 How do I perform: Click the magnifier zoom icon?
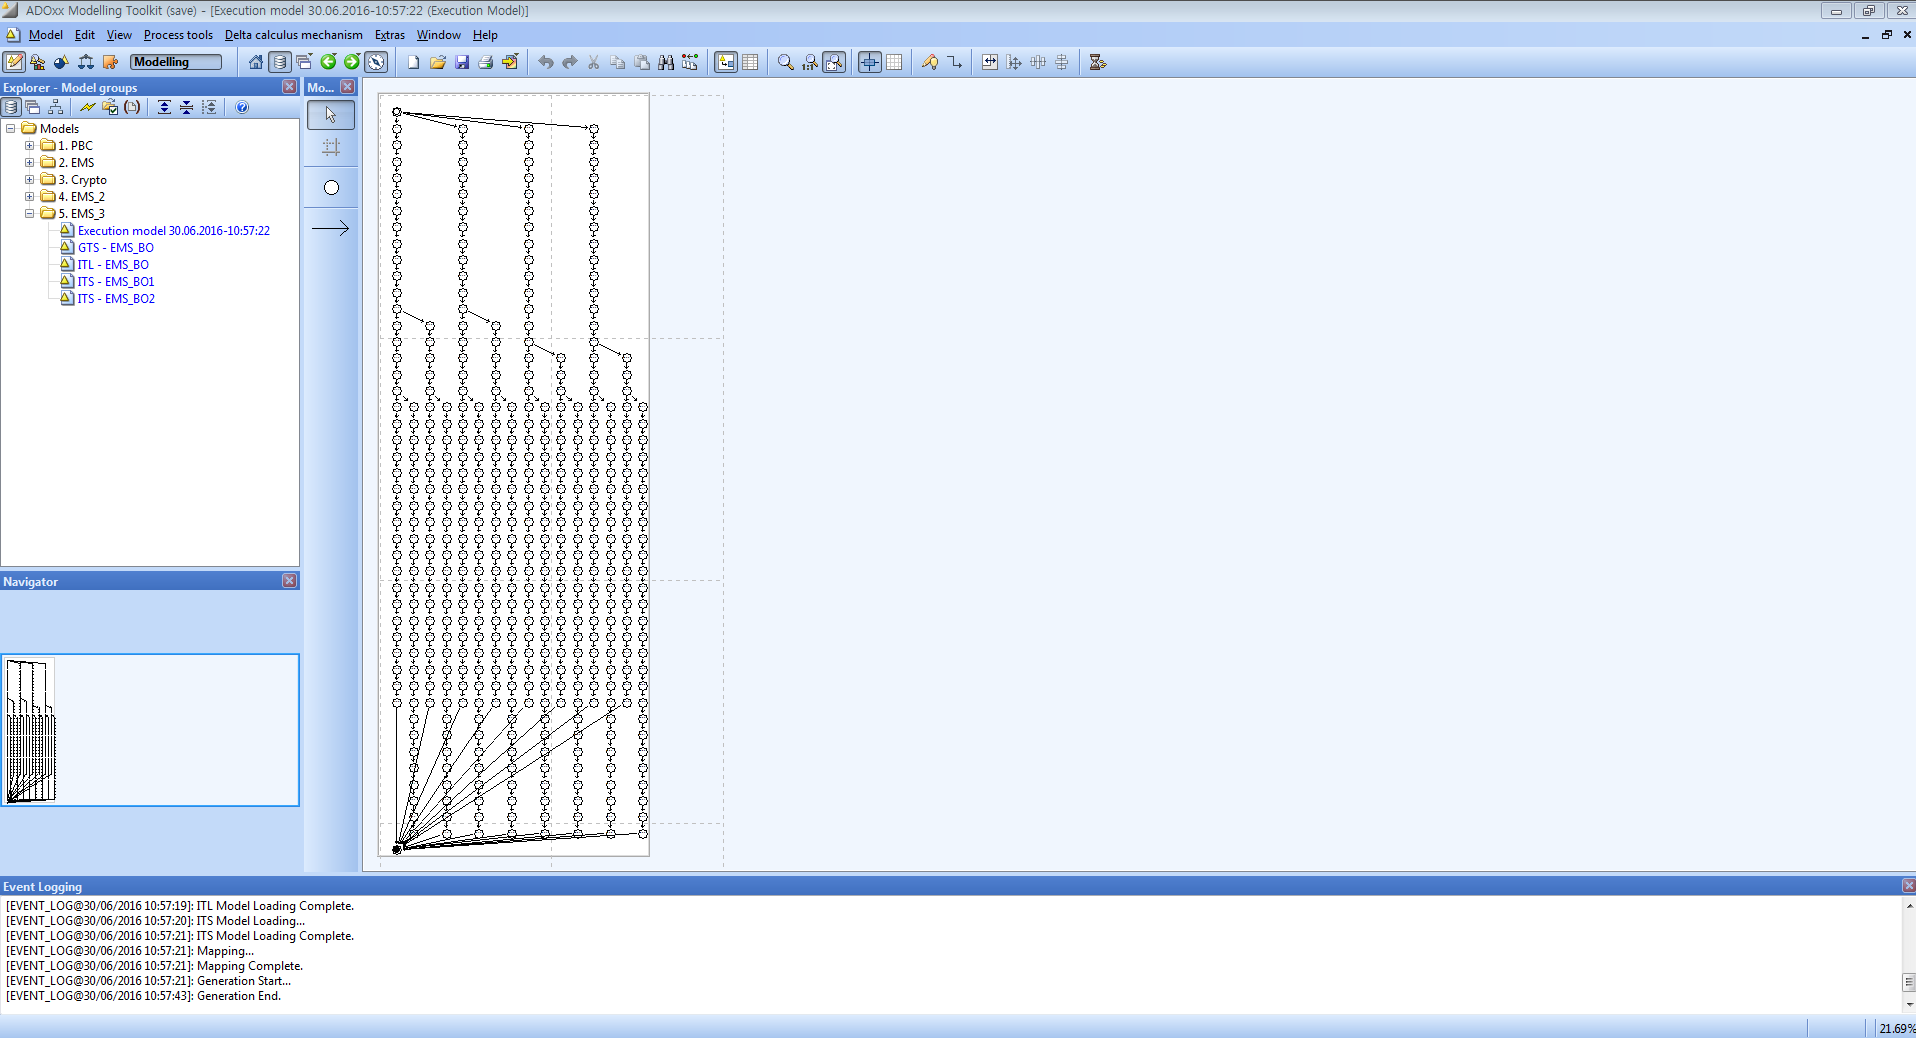point(786,62)
